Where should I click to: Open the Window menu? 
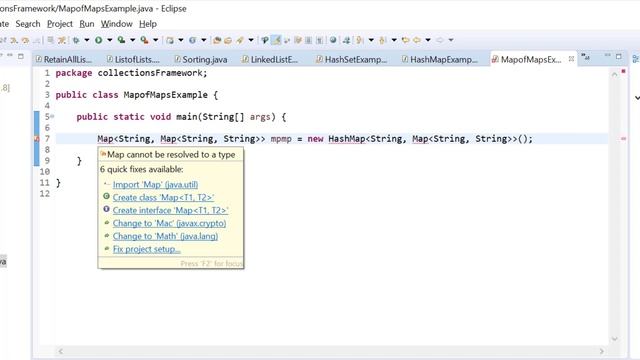(x=117, y=24)
